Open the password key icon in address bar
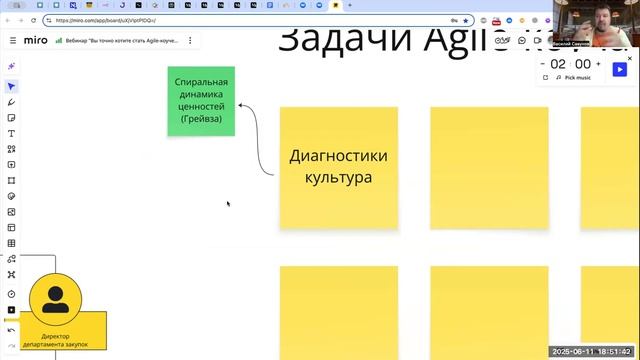Viewport: 640px width, 360px height. pos(454,20)
